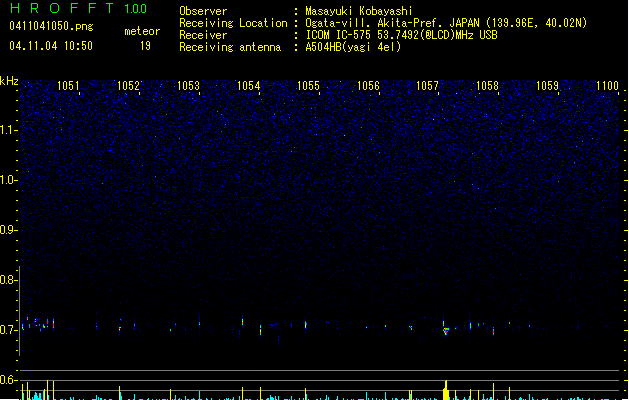Click the HROFFT title text
Viewport: 629px width, 400px height.
tap(62, 8)
